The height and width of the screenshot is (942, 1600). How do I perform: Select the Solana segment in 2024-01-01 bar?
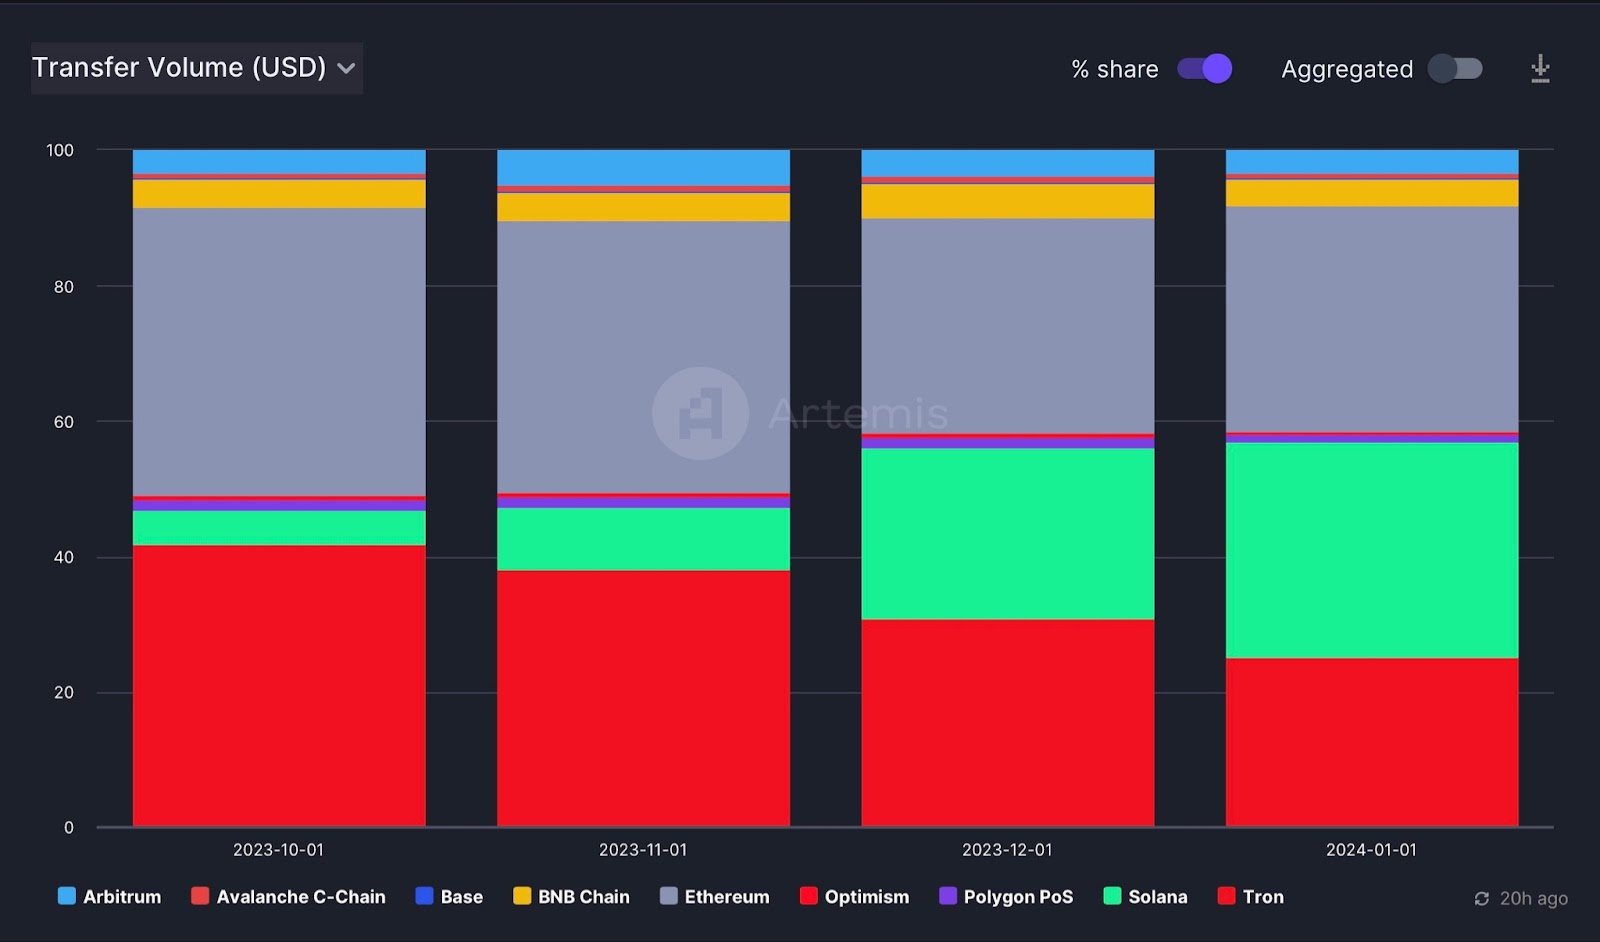pos(1372,550)
